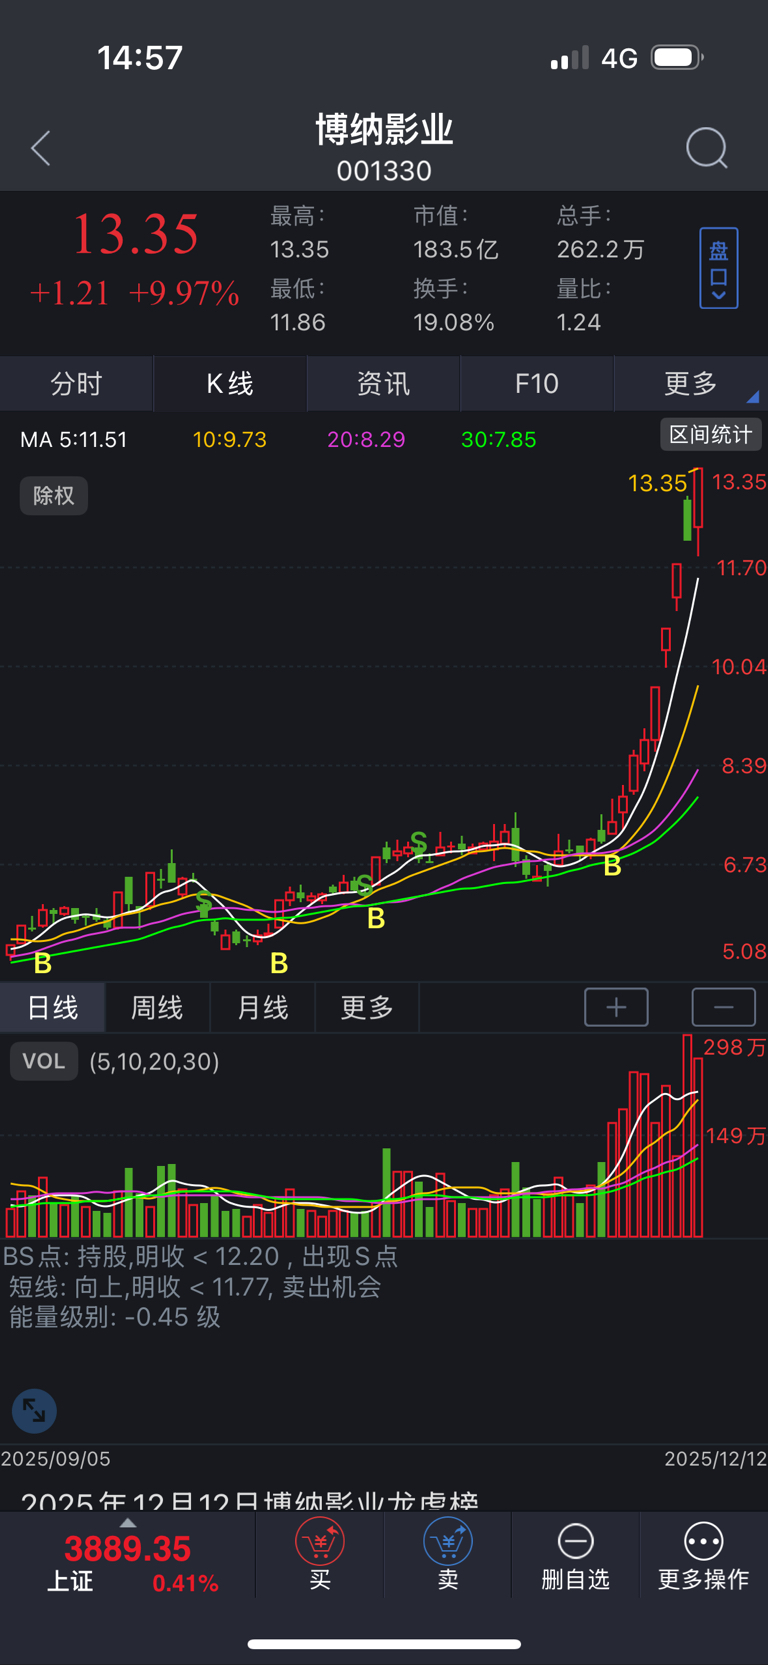Switch to 月线 monthly period
This screenshot has height=1665, width=769.
pos(262,1007)
